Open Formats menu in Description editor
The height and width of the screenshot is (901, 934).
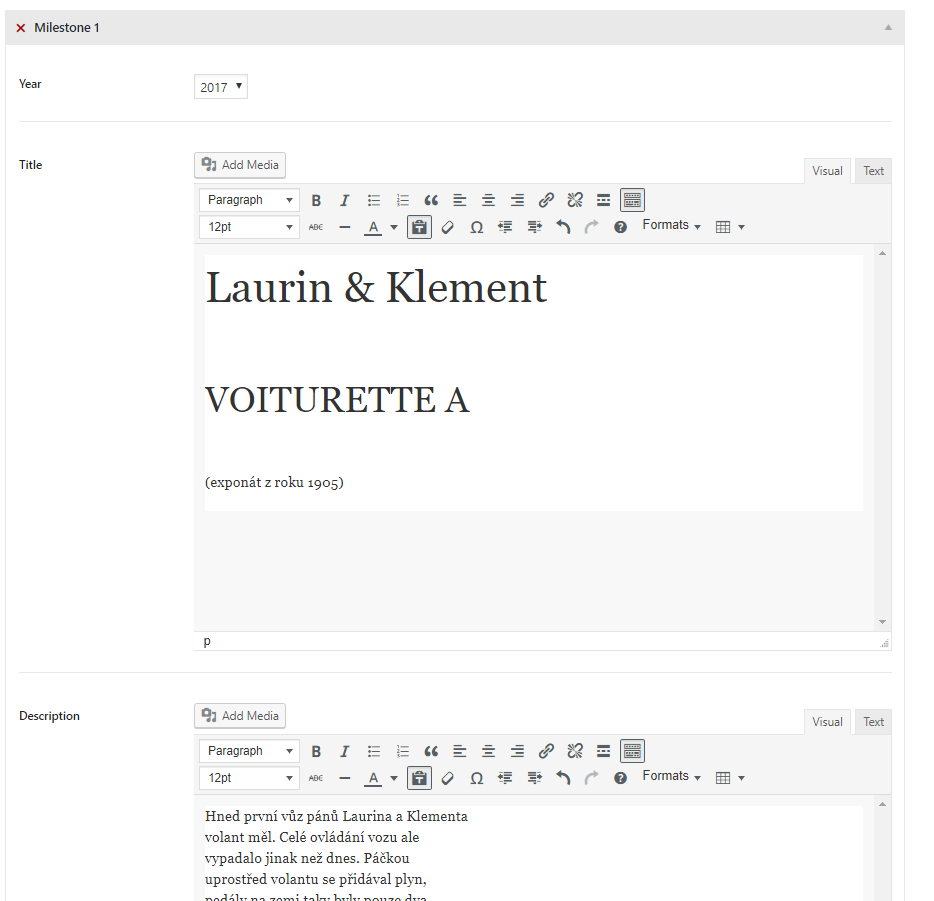[x=671, y=776]
